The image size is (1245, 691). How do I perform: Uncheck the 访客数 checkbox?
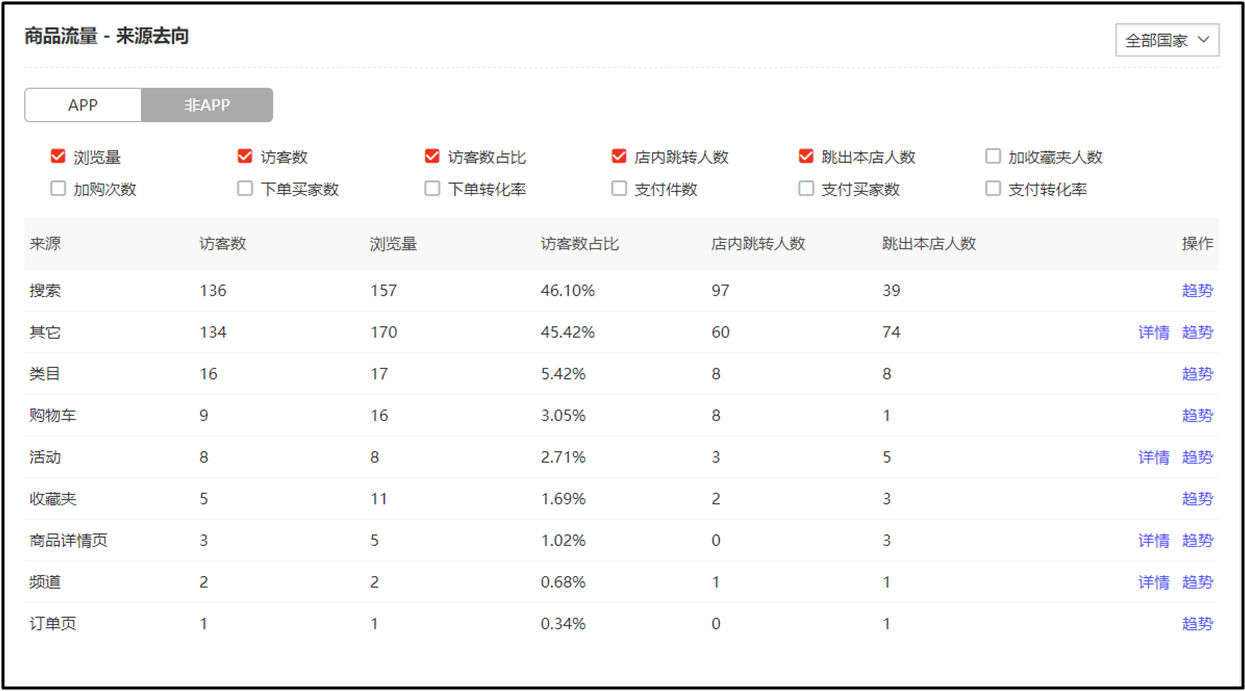(245, 156)
